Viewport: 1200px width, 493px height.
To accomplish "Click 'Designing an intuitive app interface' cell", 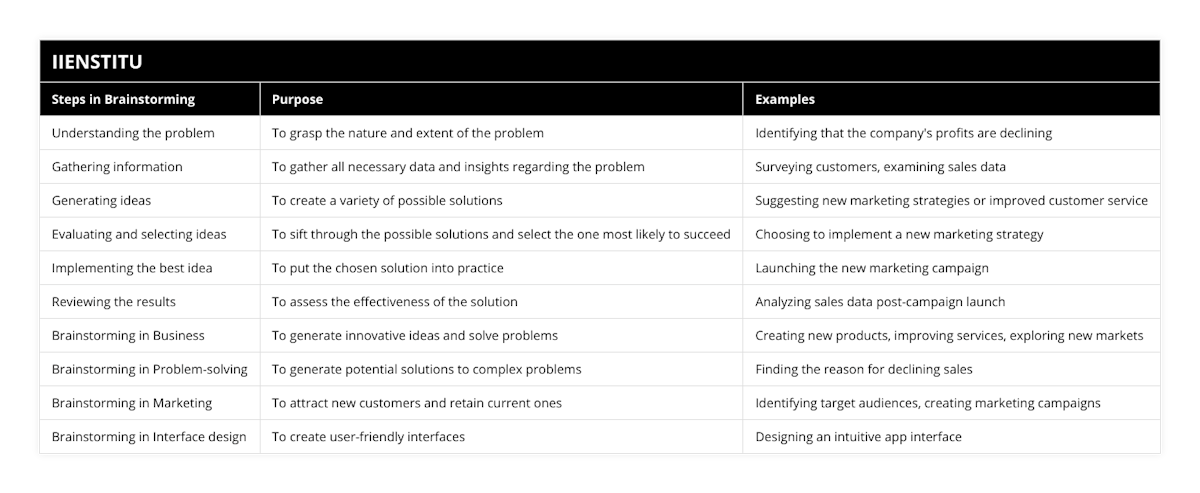I will [x=859, y=437].
